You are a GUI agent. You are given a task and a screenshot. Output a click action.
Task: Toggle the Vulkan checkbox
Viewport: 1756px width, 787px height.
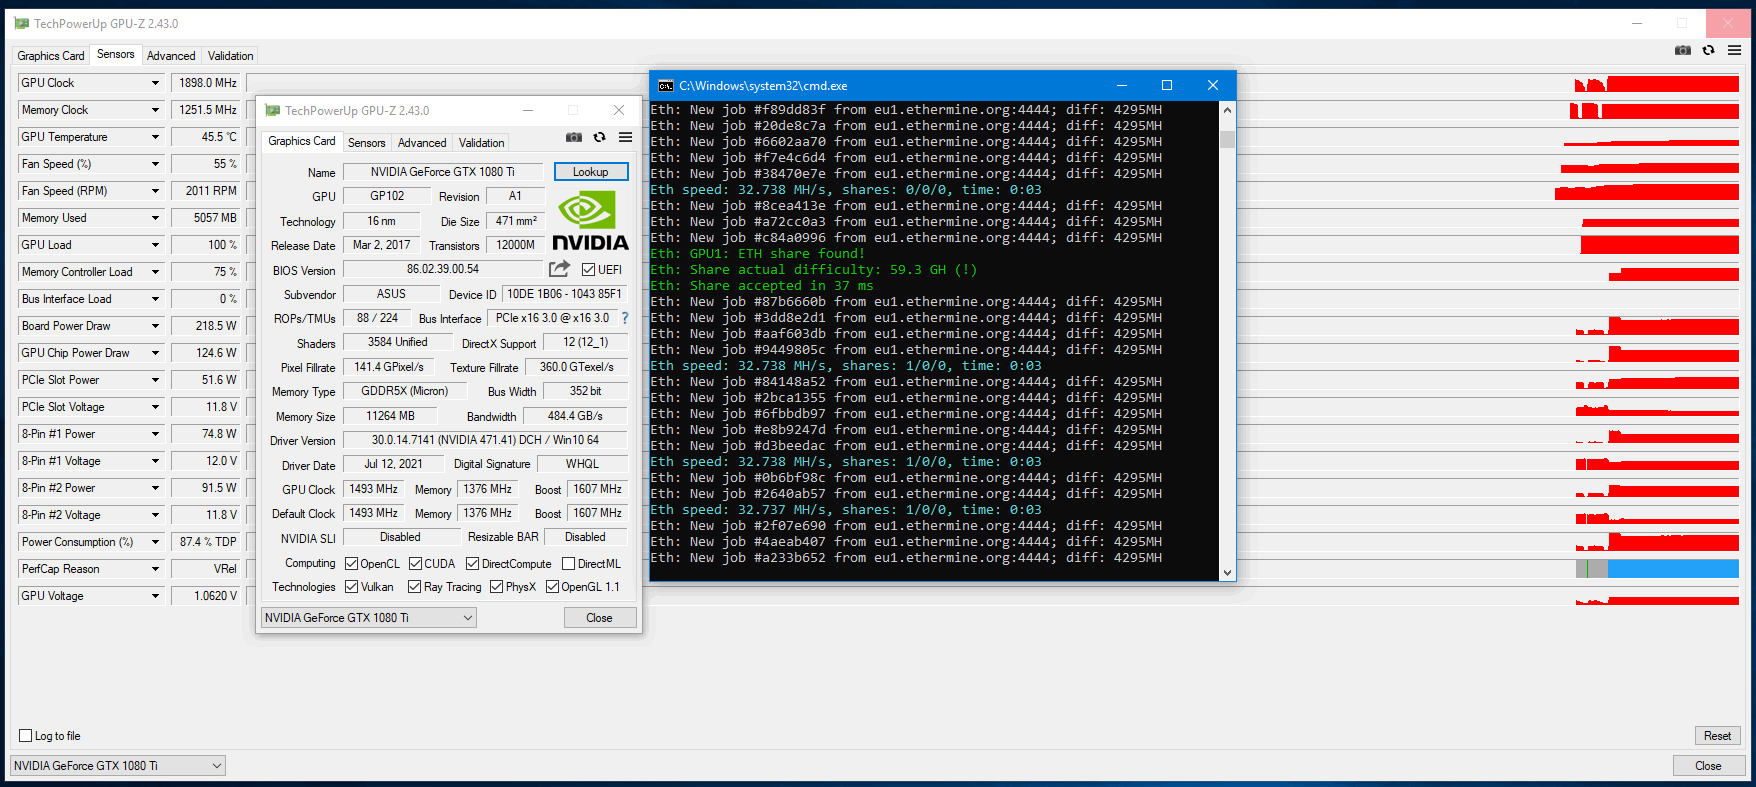[352, 587]
